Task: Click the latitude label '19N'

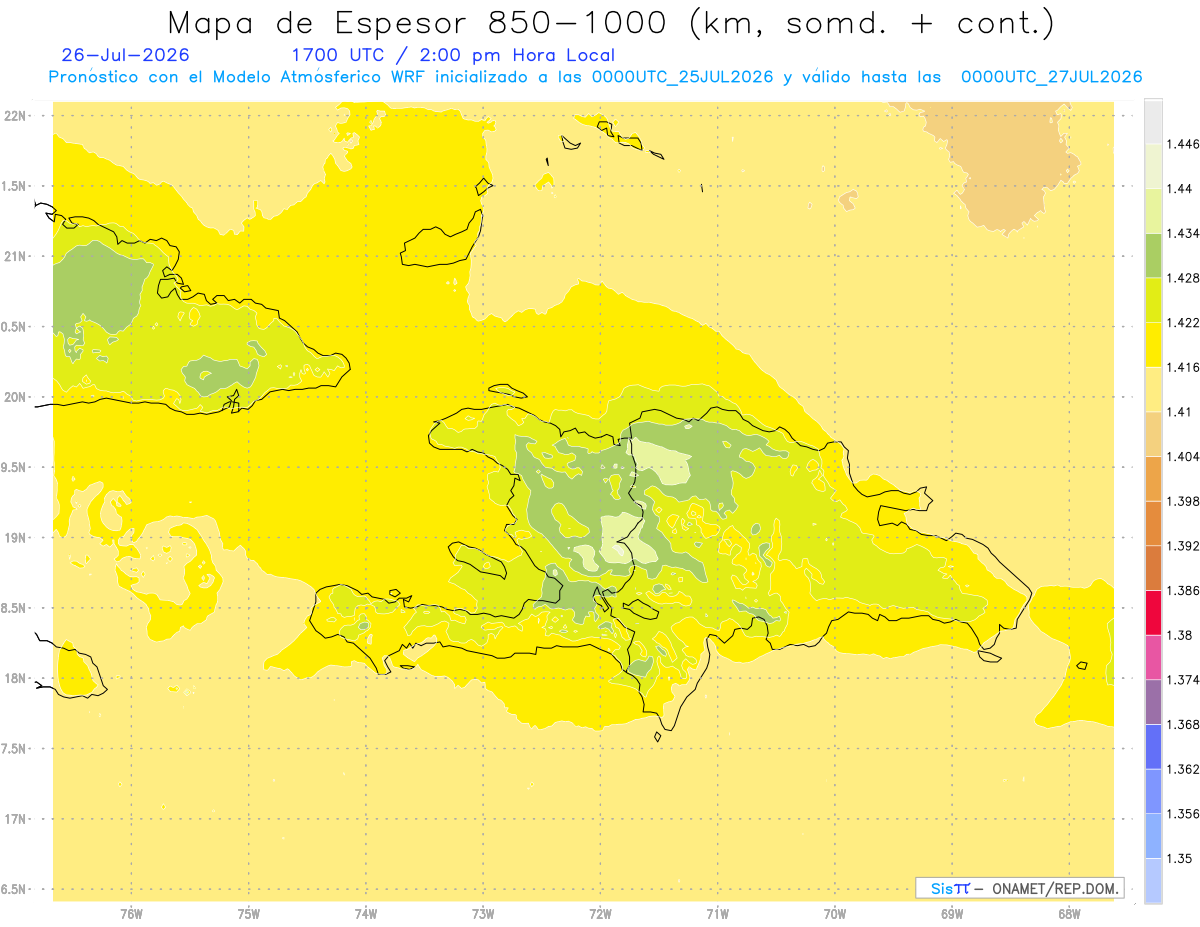Action: (x=15, y=537)
